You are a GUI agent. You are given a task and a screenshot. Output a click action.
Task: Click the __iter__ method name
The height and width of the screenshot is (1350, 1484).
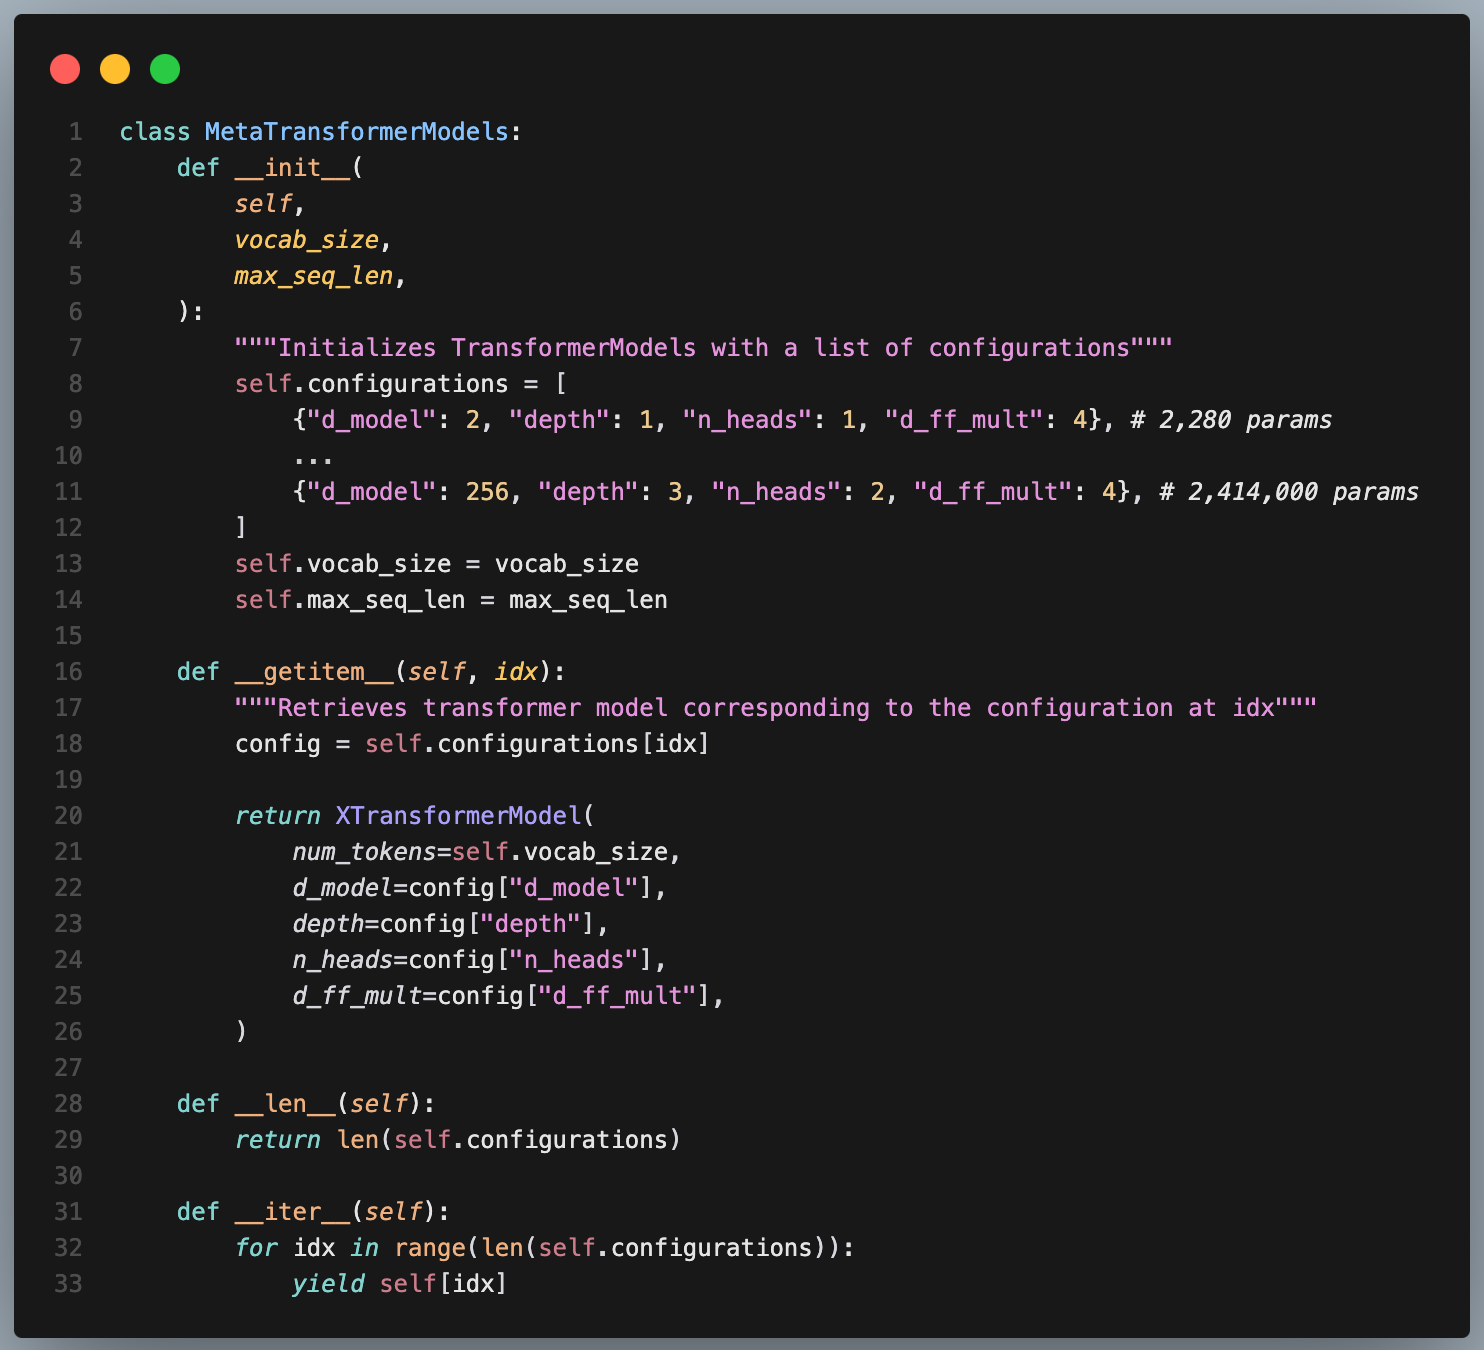pyautogui.click(x=292, y=1212)
